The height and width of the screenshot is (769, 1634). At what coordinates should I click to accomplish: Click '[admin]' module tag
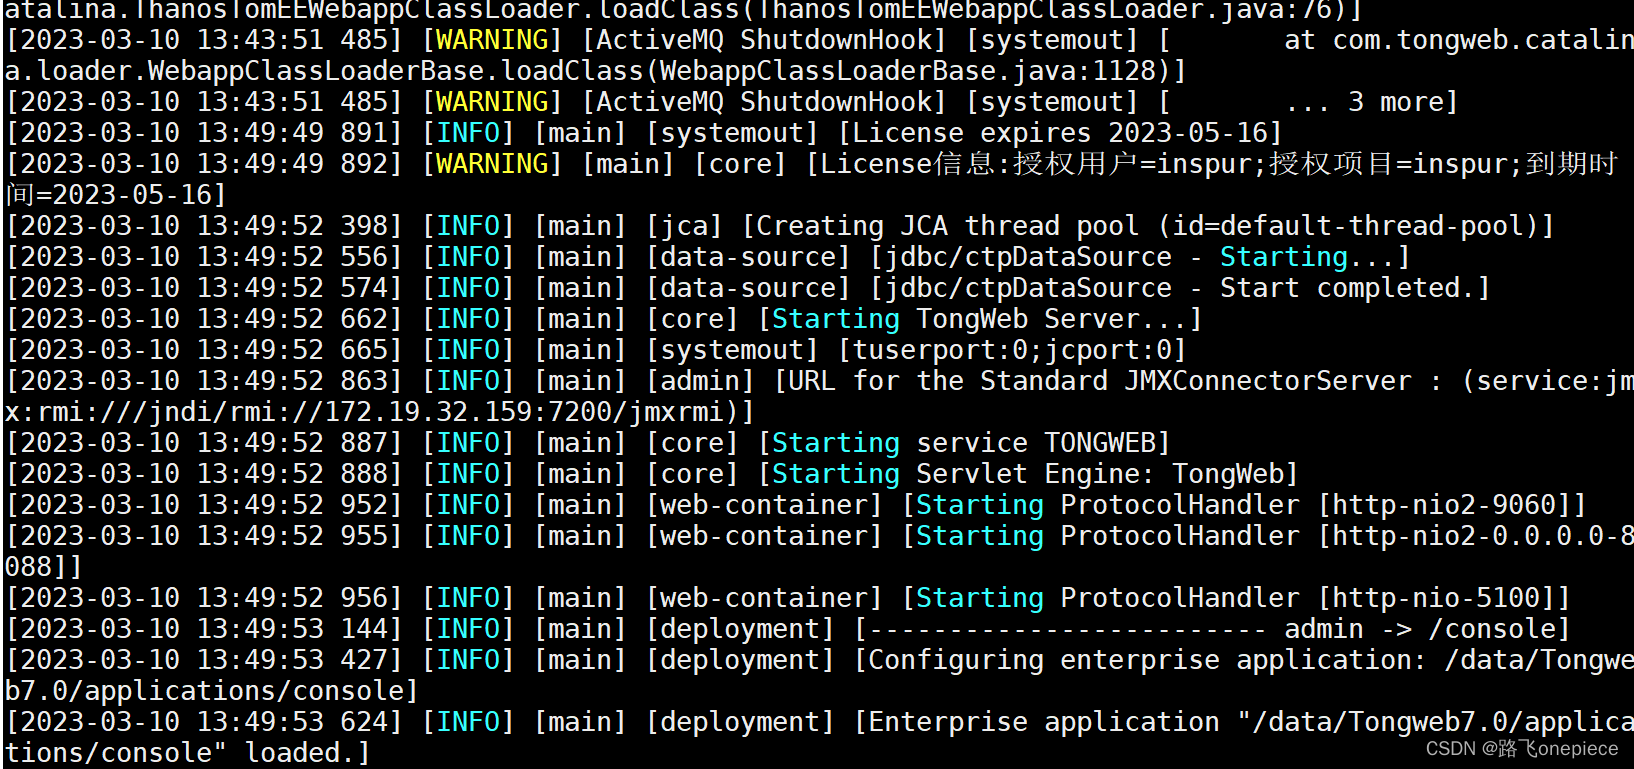[699, 381]
